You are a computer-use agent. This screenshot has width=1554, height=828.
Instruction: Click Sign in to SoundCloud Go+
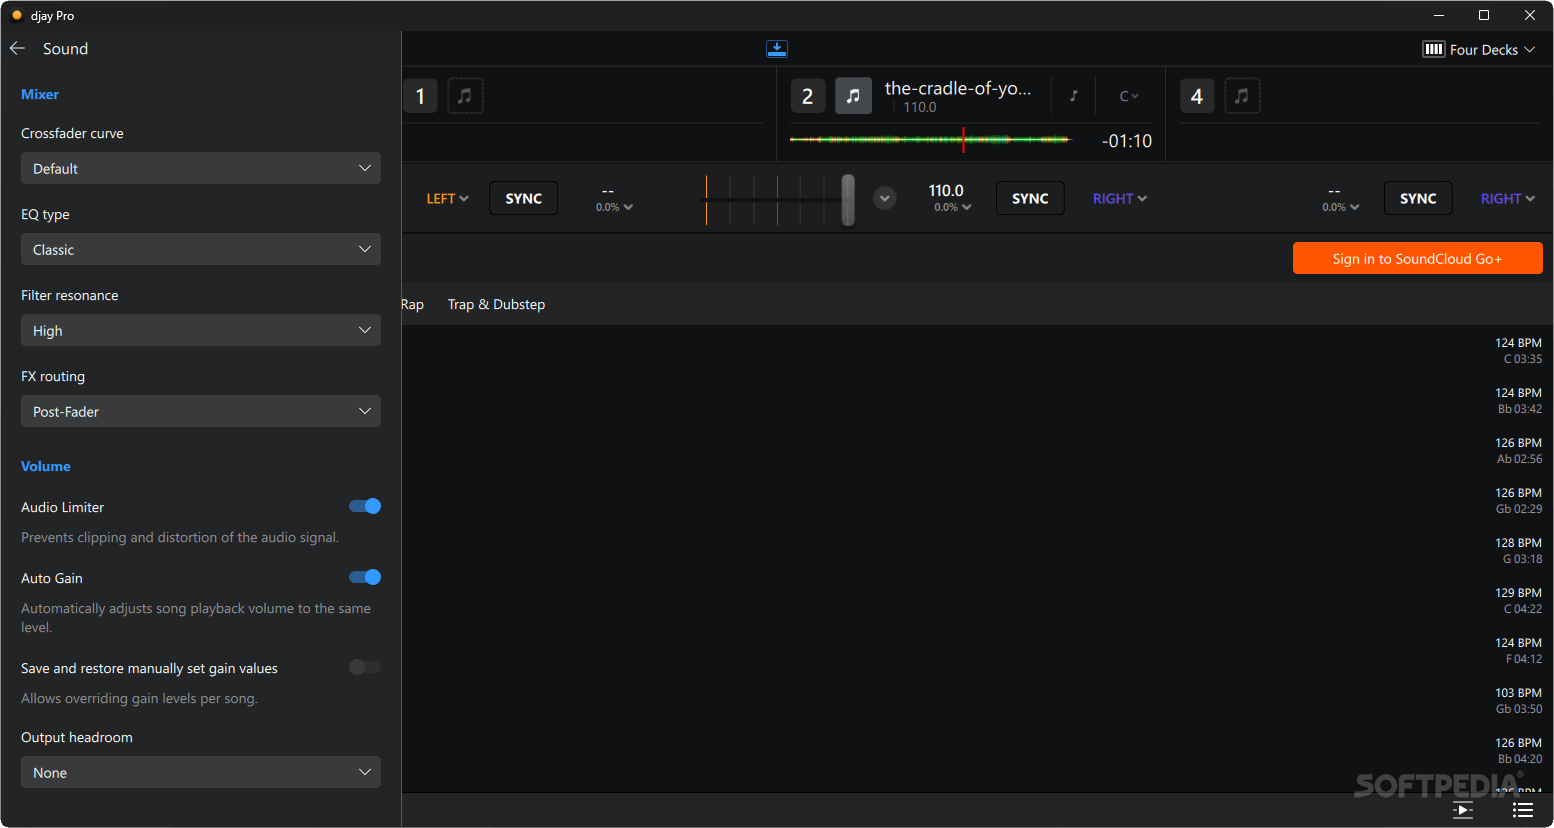click(x=1417, y=258)
